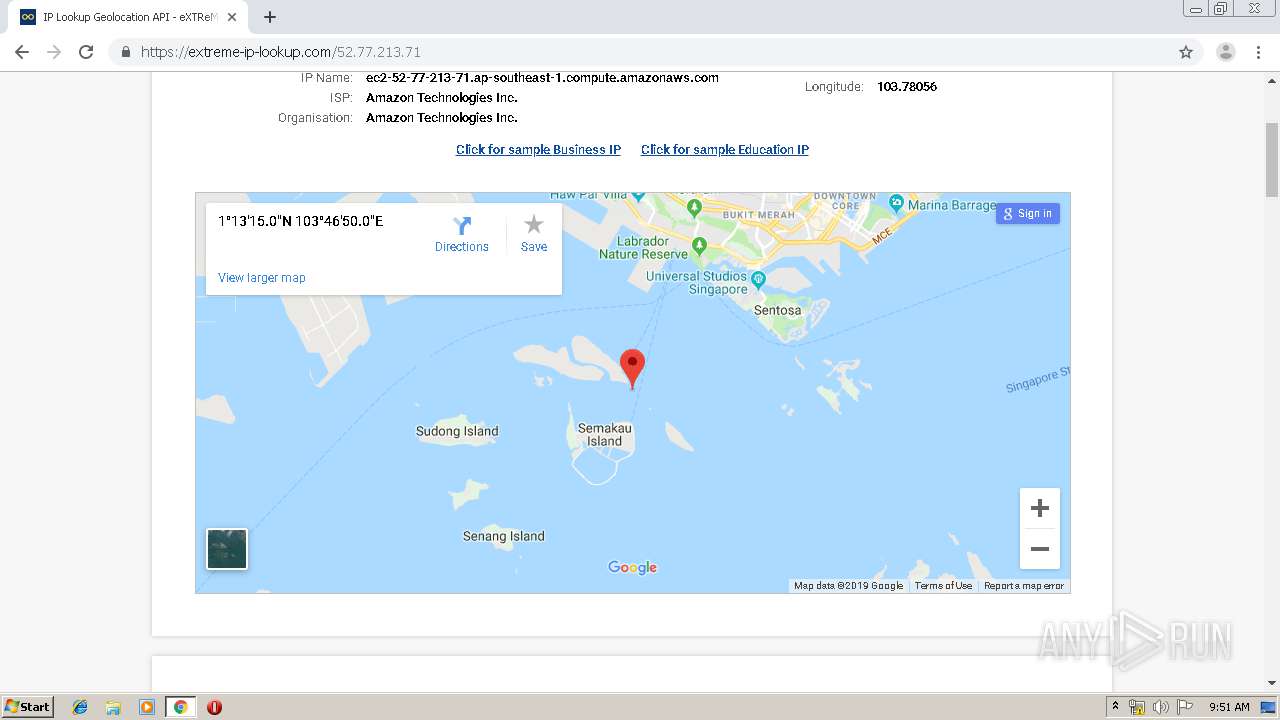The width and height of the screenshot is (1280, 720).
Task: Go back using browser back arrow
Action: 22,52
